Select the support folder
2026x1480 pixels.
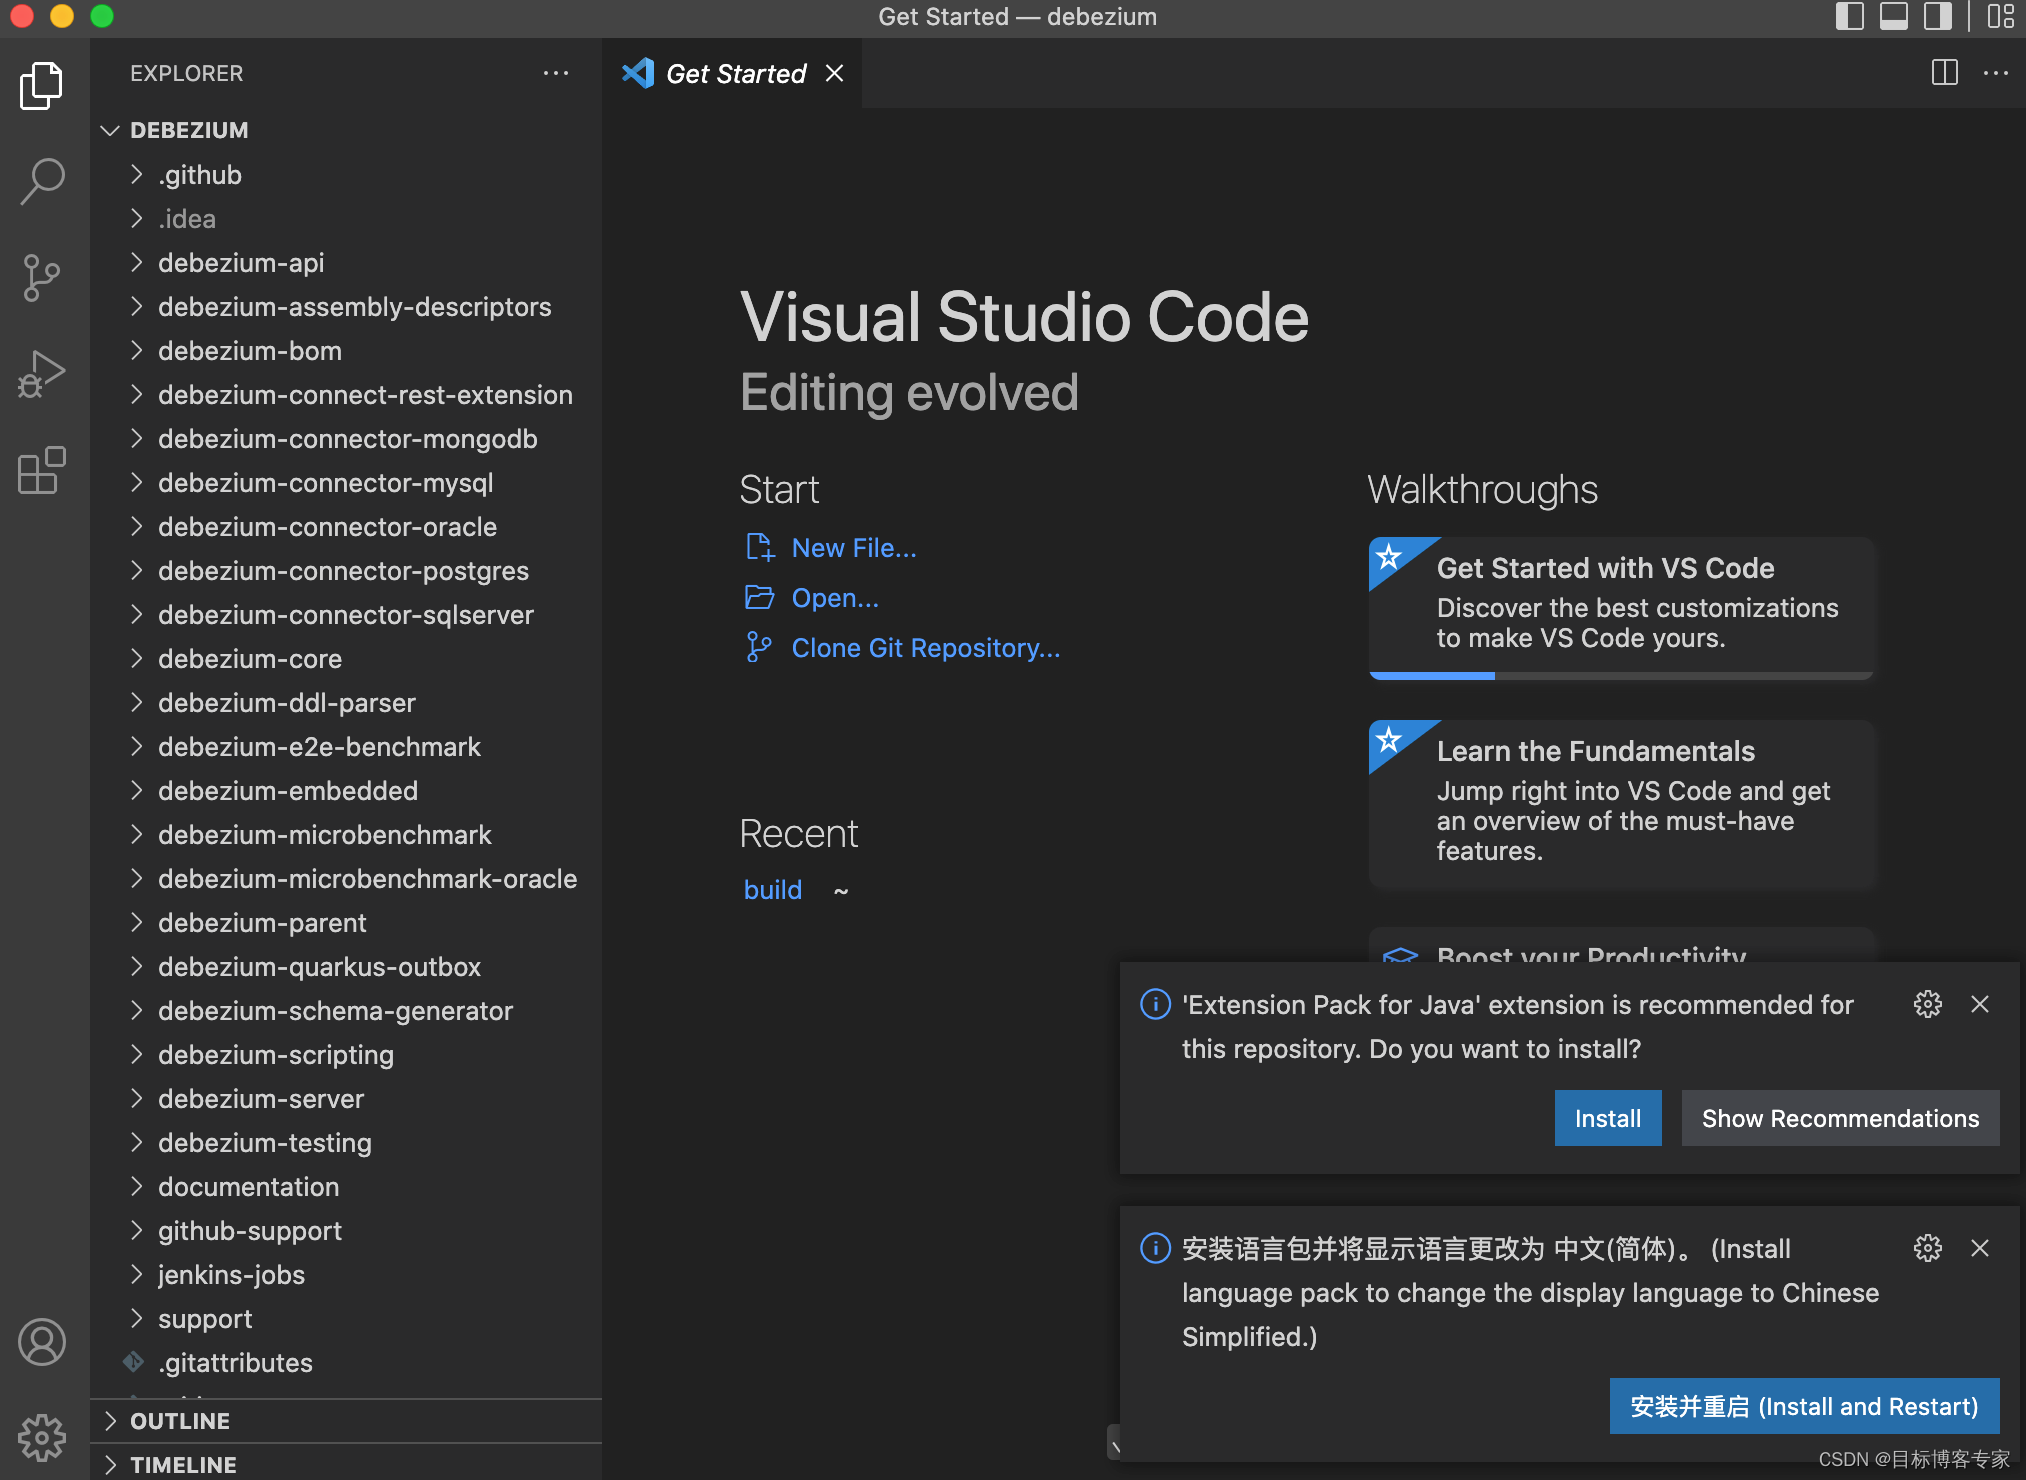pyautogui.click(x=346, y=1318)
